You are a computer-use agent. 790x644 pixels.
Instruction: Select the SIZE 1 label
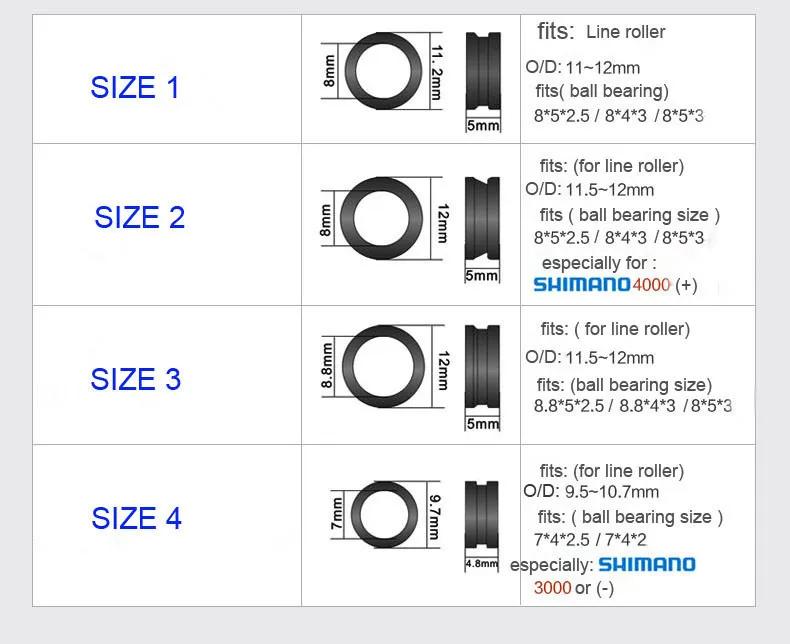click(x=135, y=88)
